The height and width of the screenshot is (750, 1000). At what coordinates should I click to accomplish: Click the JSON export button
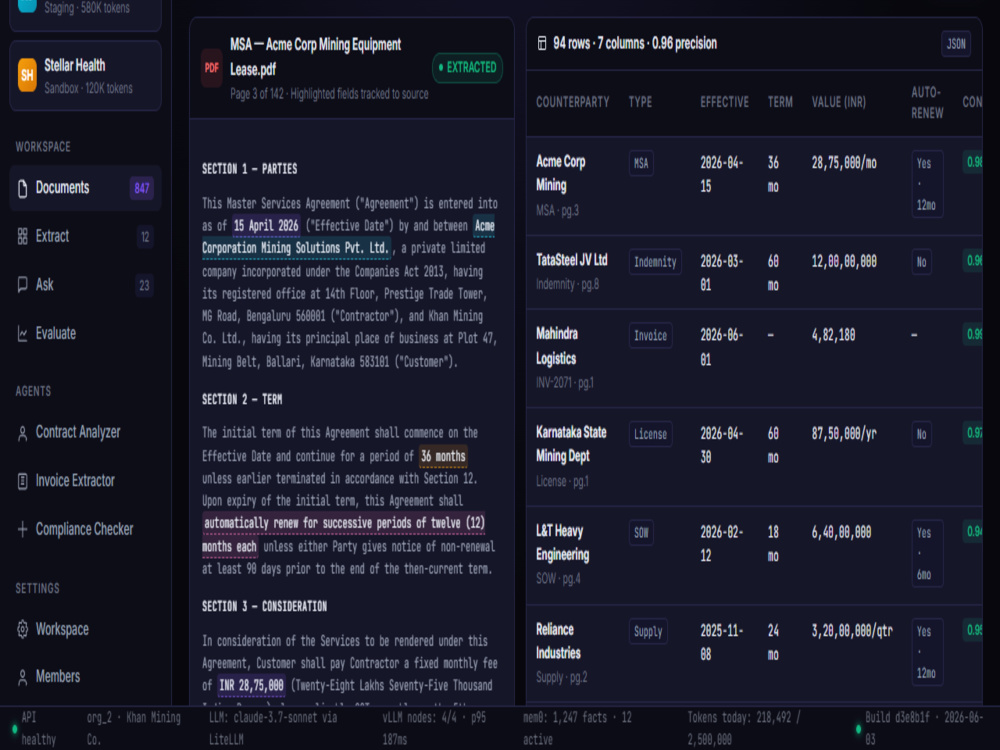pyautogui.click(x=955, y=44)
